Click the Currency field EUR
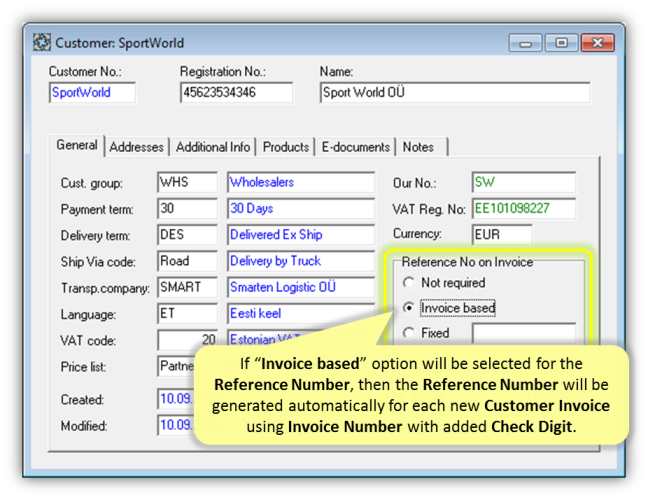 502,235
